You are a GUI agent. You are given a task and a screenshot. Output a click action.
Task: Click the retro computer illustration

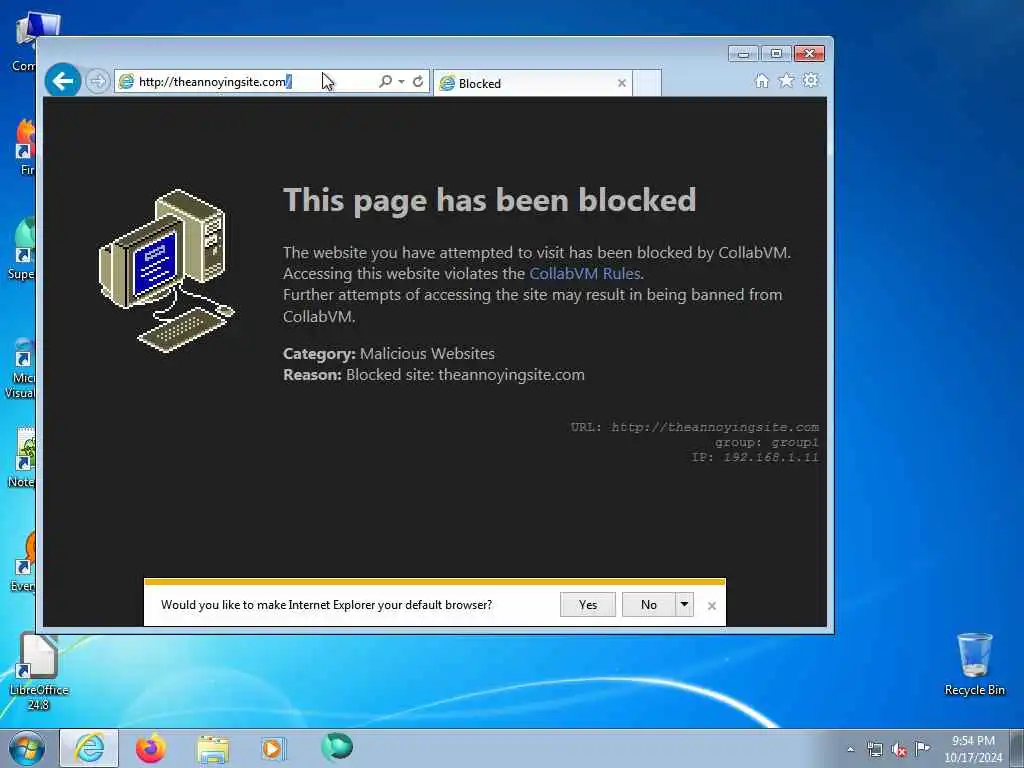coord(167,270)
